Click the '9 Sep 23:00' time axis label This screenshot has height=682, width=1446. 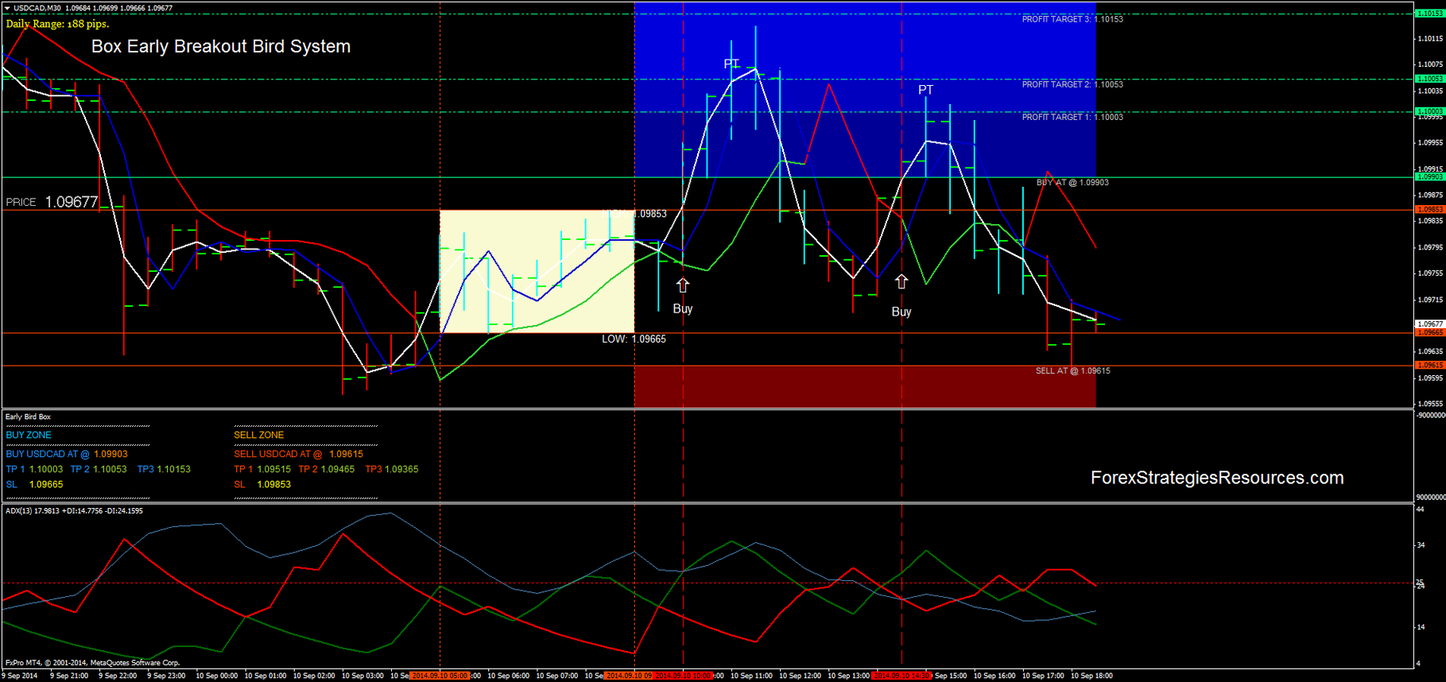tap(164, 676)
